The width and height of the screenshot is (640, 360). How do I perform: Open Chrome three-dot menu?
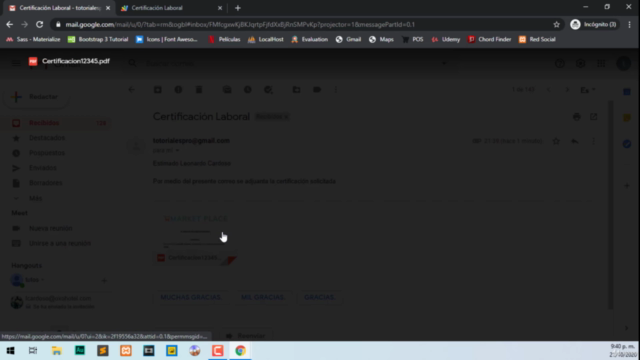629,24
